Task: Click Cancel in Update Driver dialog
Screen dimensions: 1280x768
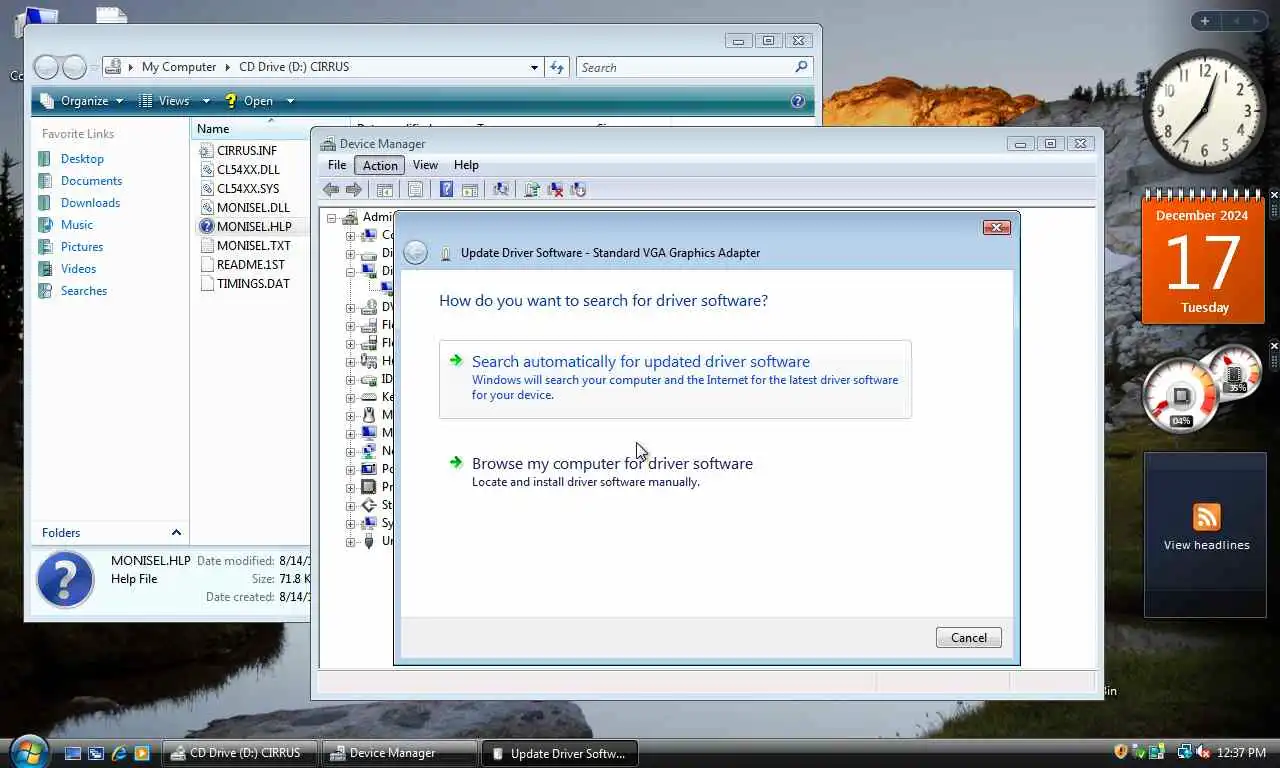Action: (968, 638)
